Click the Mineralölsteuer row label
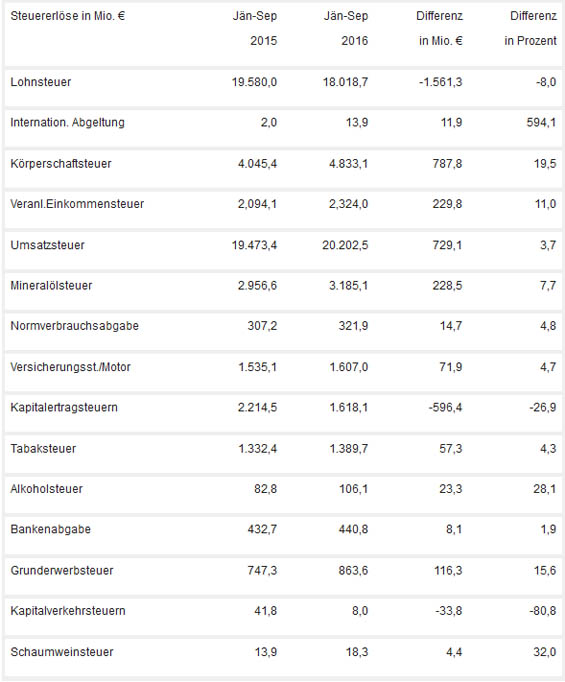Viewport: 565px width, 682px height. tap(51, 286)
